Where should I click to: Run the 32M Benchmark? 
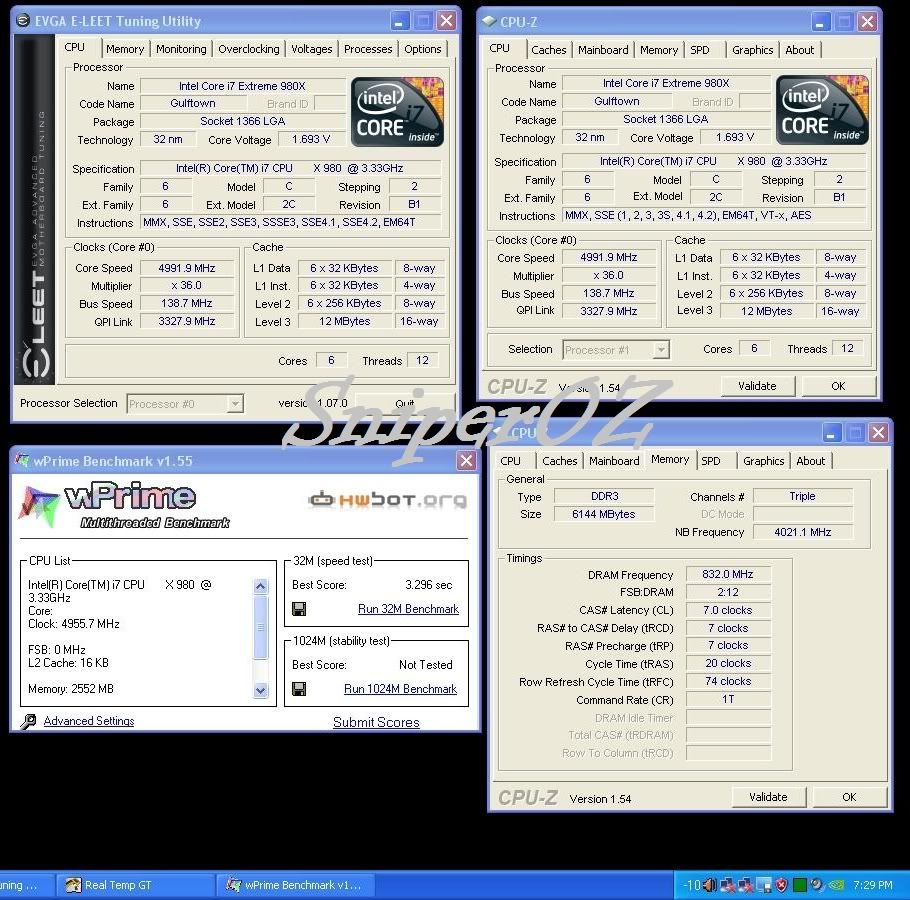point(408,609)
